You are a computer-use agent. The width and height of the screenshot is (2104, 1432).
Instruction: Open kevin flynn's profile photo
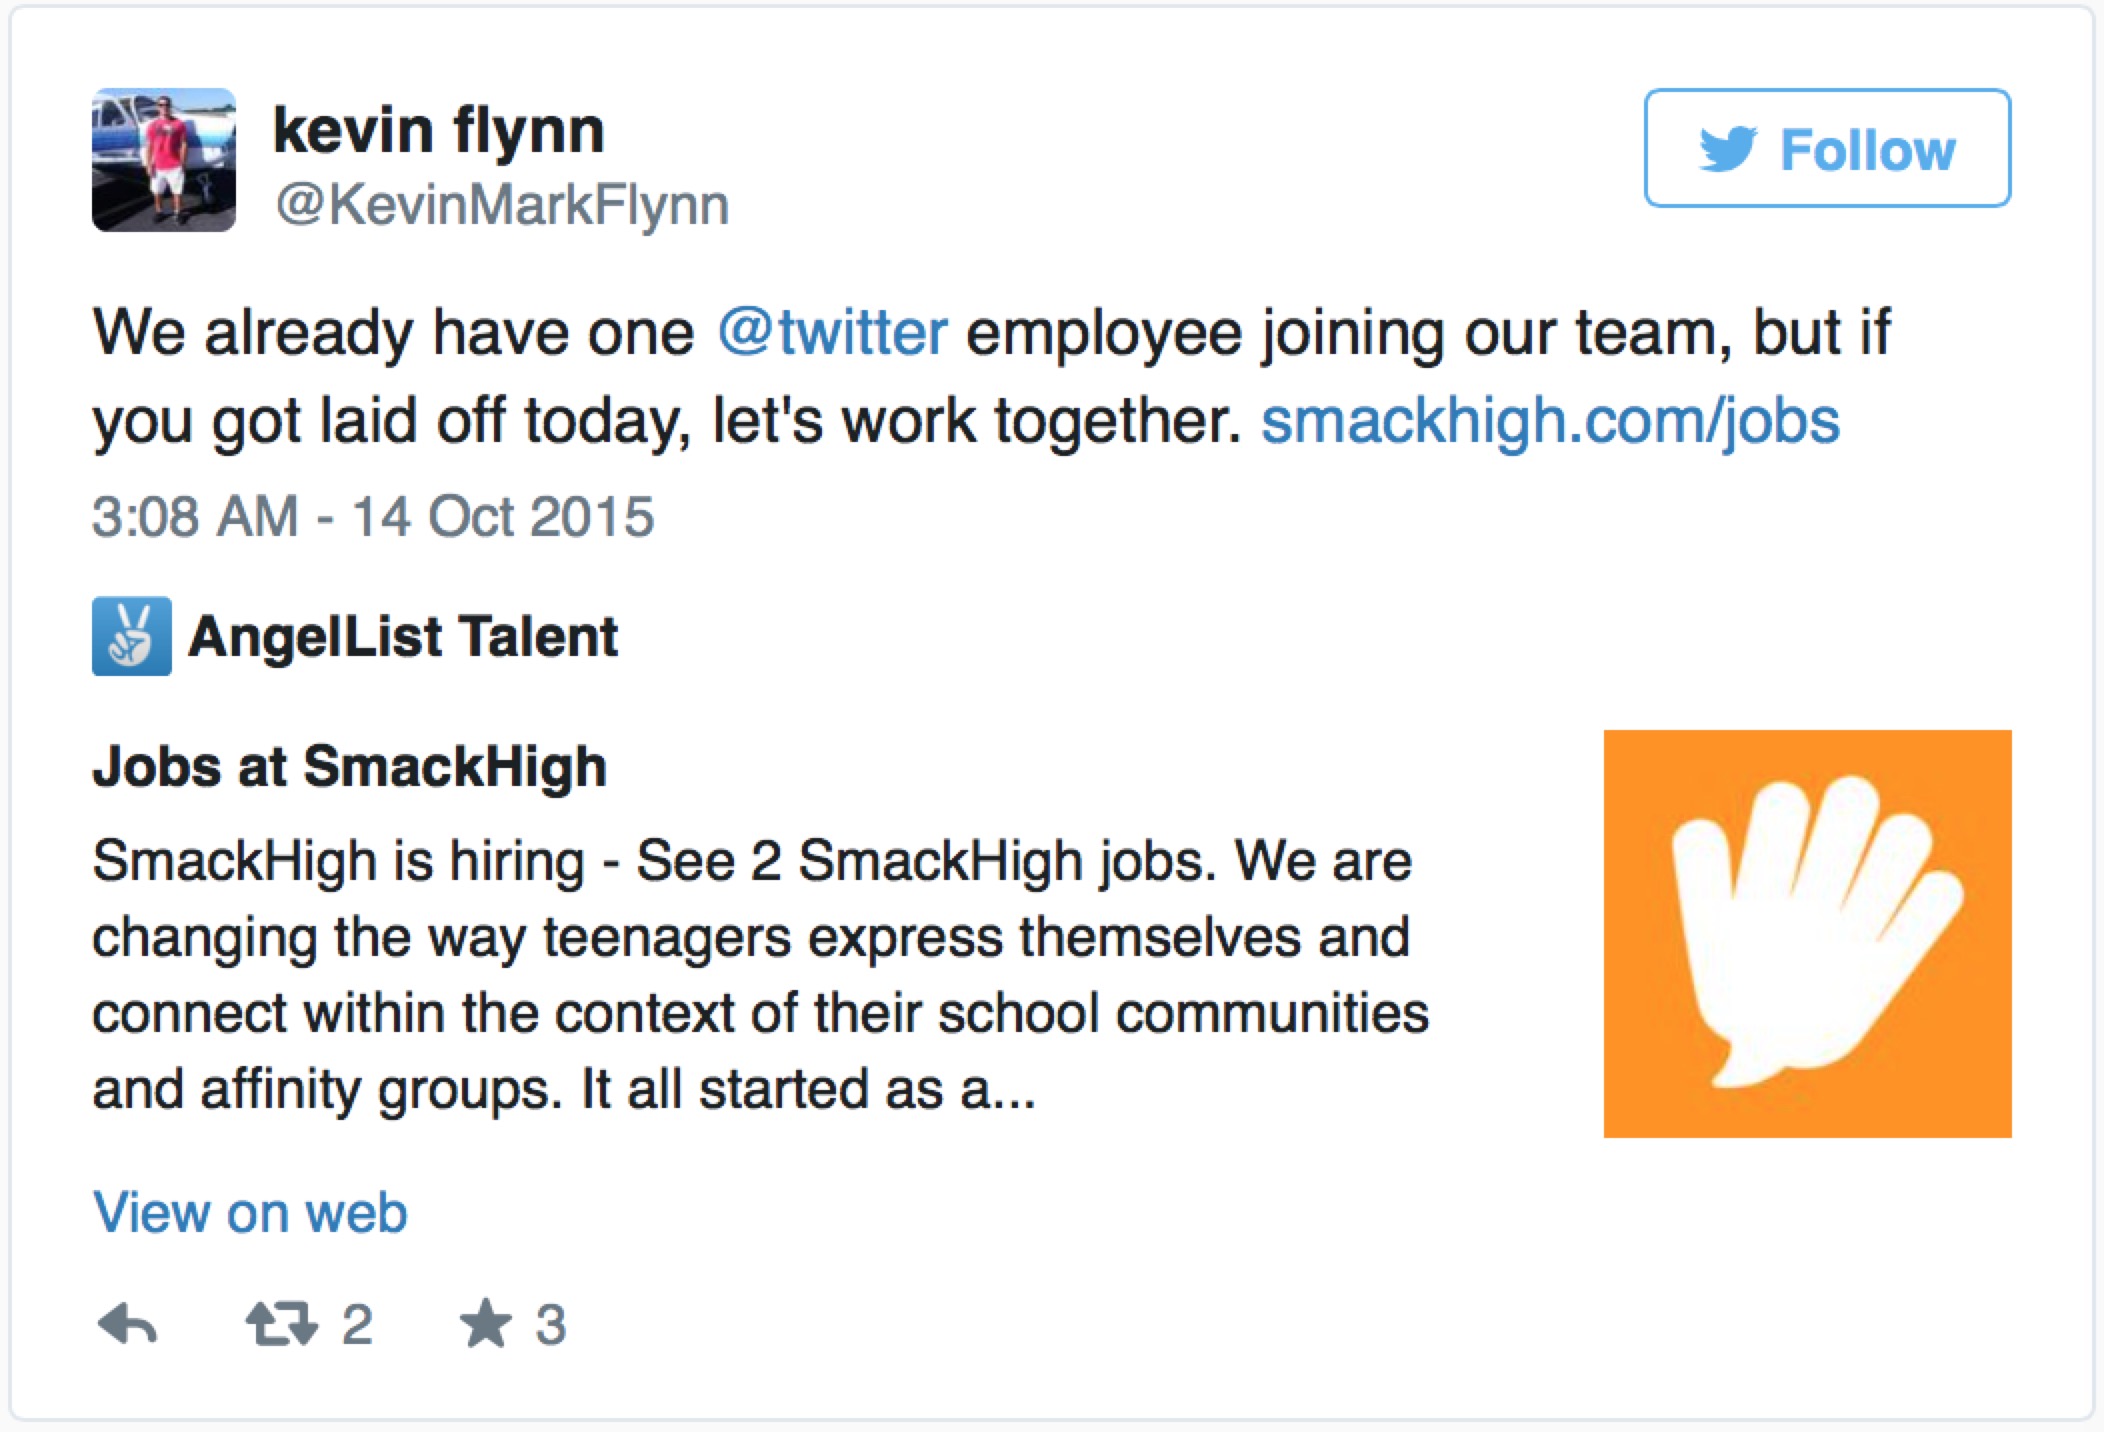[164, 160]
